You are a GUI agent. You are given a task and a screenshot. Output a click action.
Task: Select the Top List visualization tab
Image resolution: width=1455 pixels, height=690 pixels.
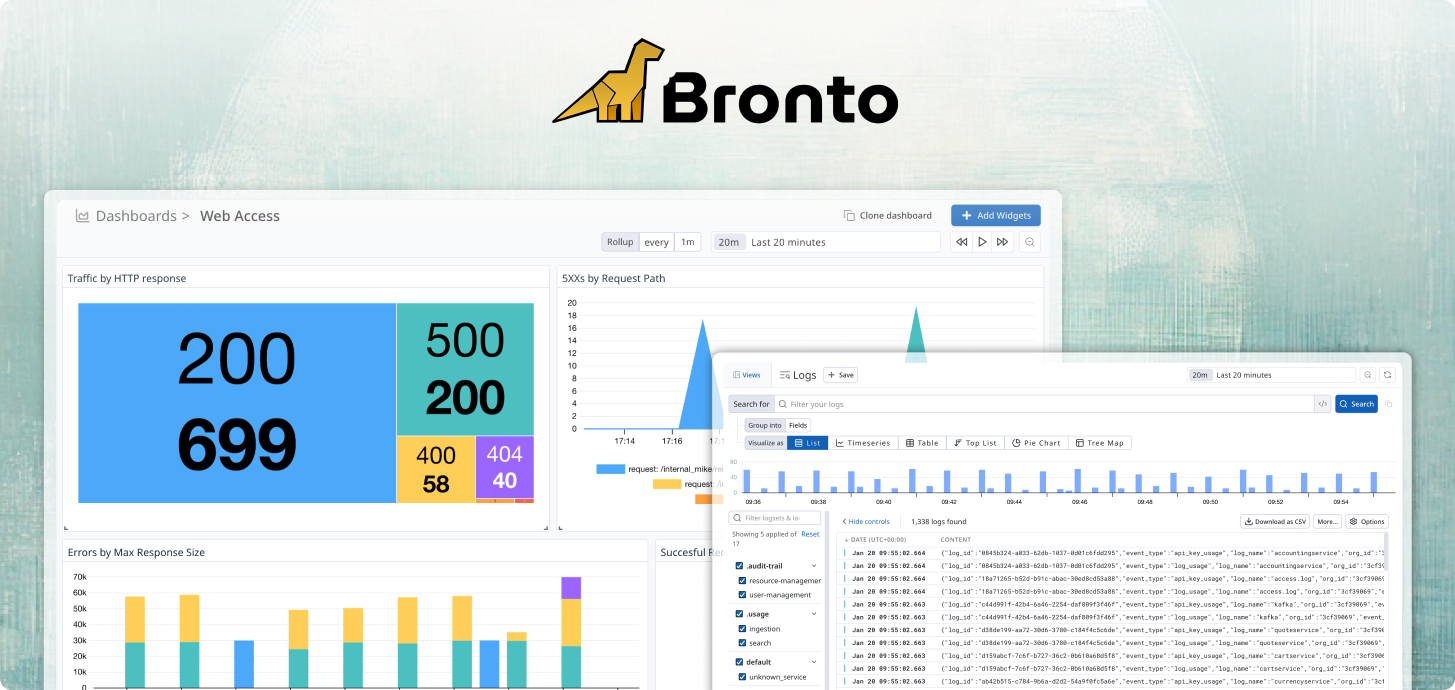[974, 443]
